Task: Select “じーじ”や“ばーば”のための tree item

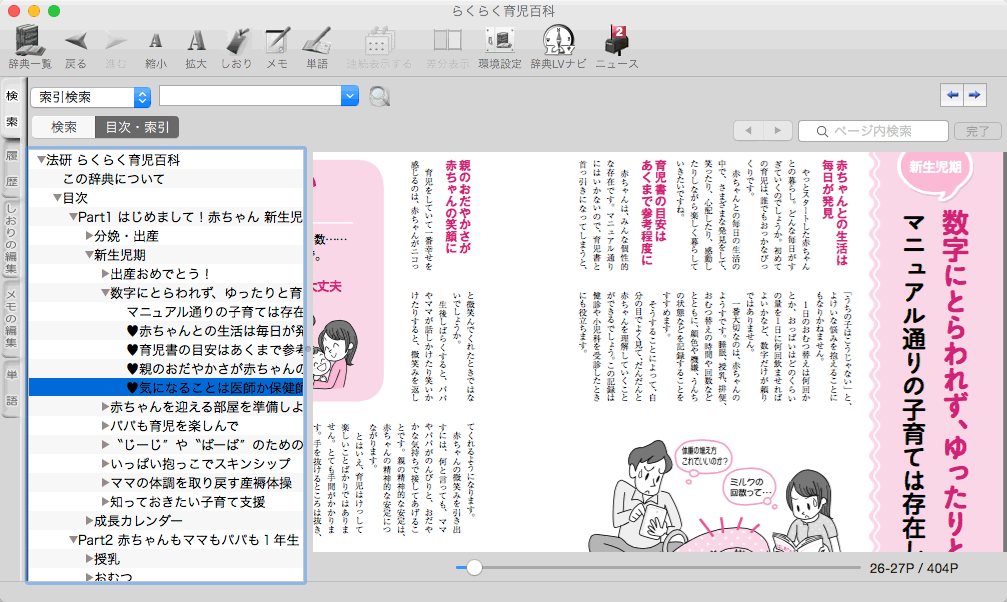Action: click(x=209, y=445)
